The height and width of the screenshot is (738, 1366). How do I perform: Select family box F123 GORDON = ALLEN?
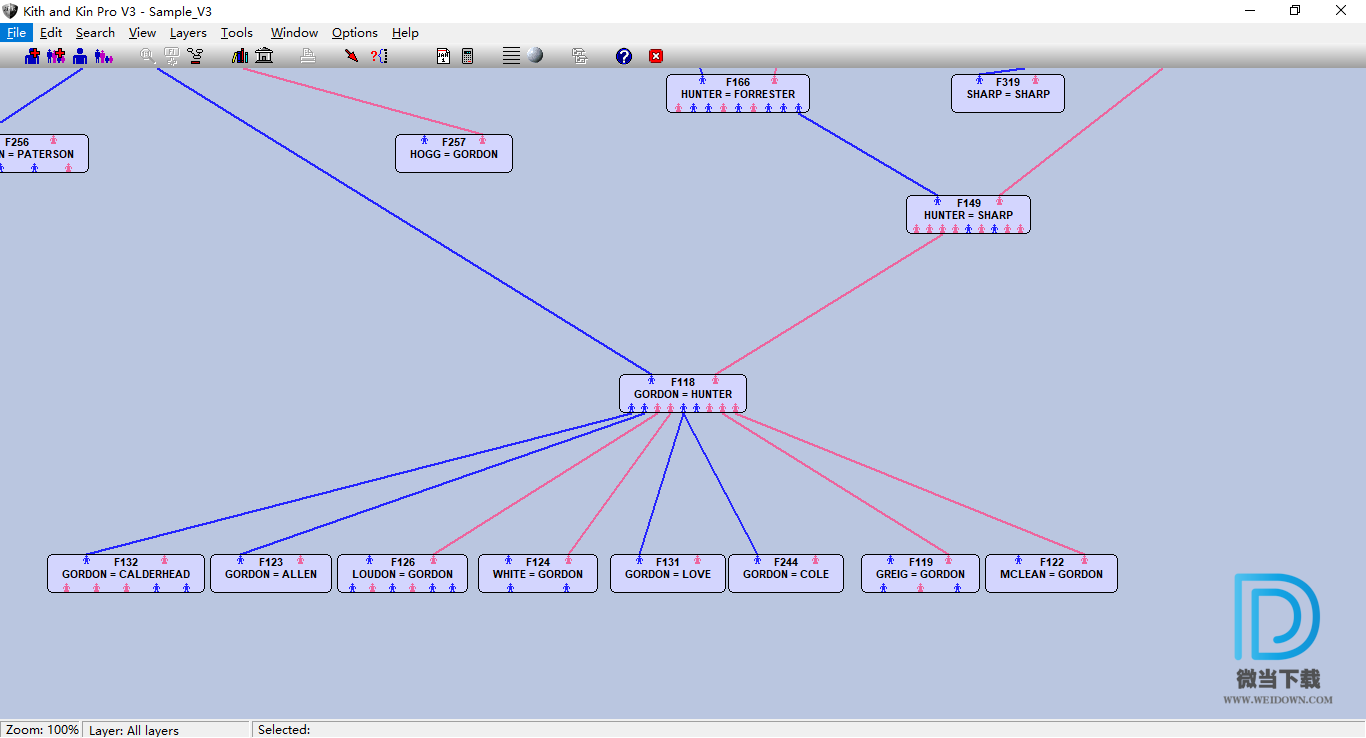271,574
